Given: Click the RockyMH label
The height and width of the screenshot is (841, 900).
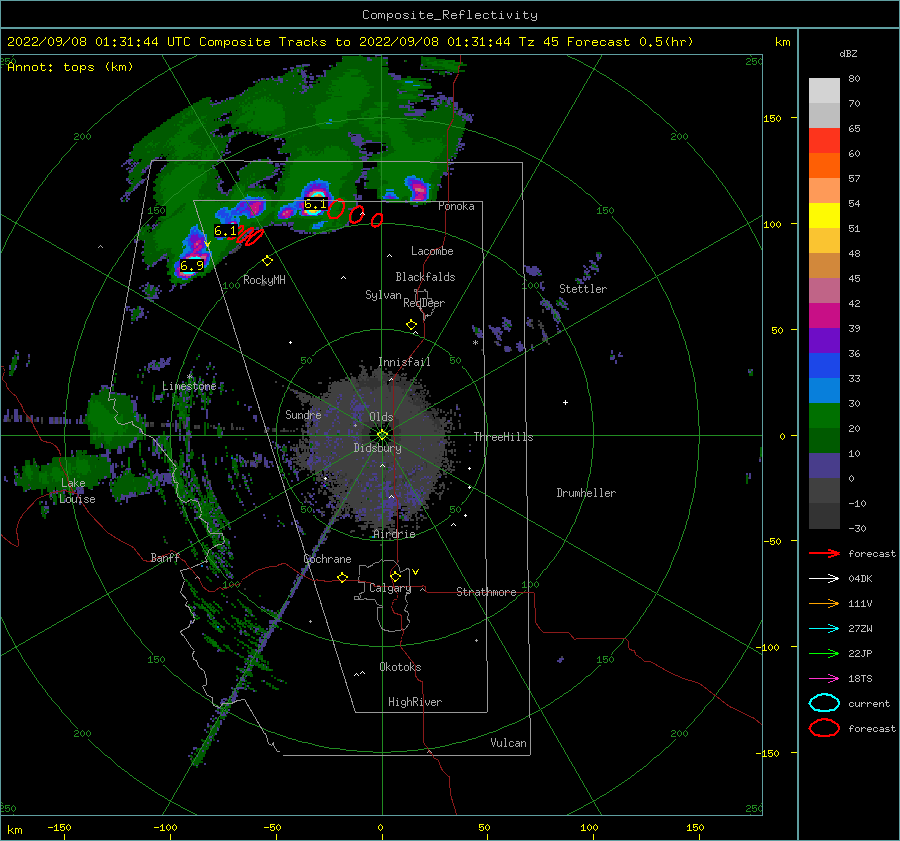Looking at the screenshot, I should coord(264,280).
